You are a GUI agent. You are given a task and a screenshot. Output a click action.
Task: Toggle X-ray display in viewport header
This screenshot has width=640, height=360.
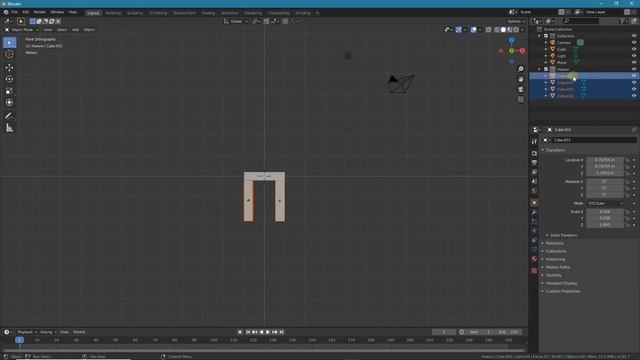(x=489, y=30)
